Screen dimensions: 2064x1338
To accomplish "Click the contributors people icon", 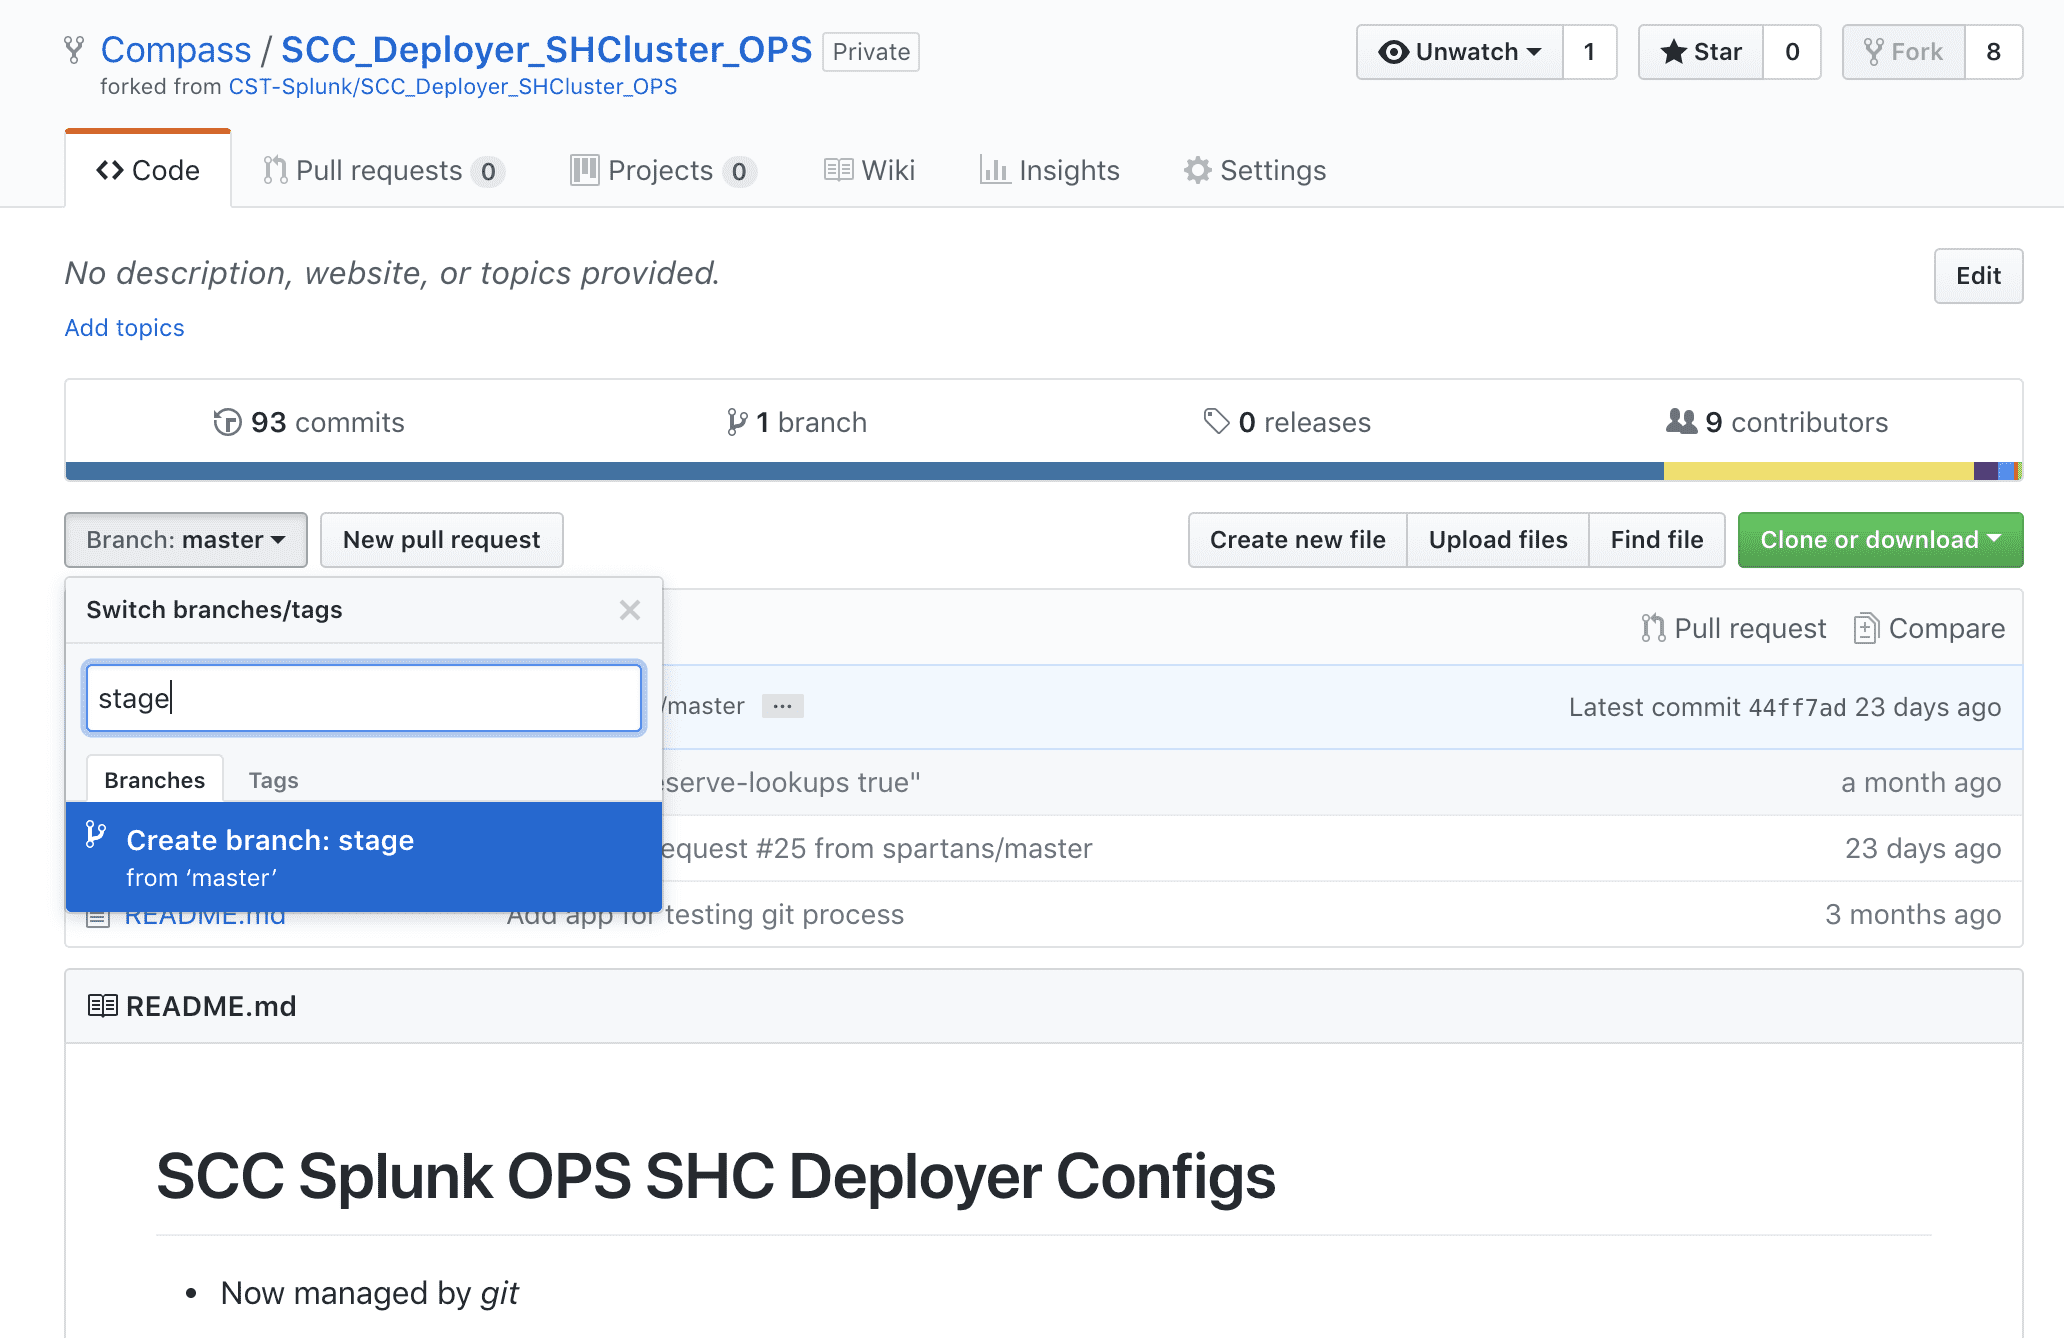I will pos(1682,422).
